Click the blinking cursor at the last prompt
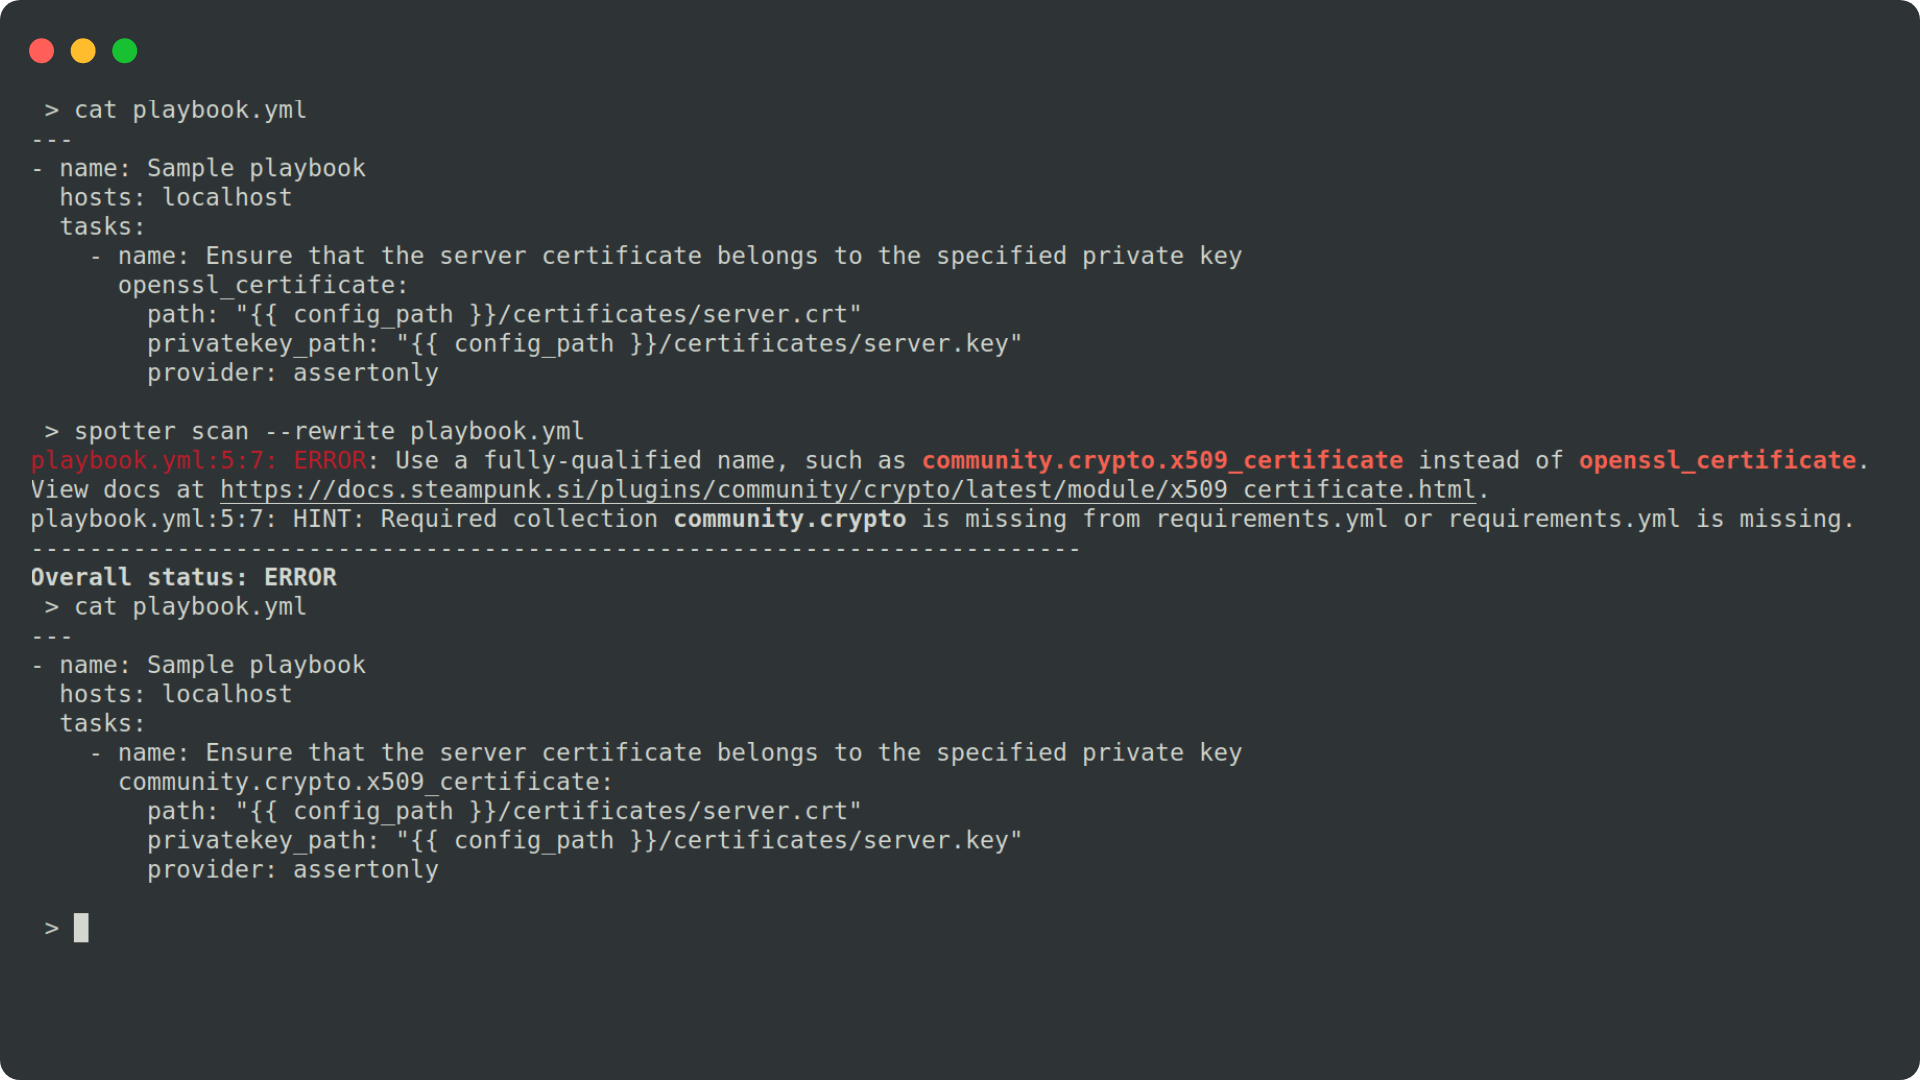 (81, 928)
